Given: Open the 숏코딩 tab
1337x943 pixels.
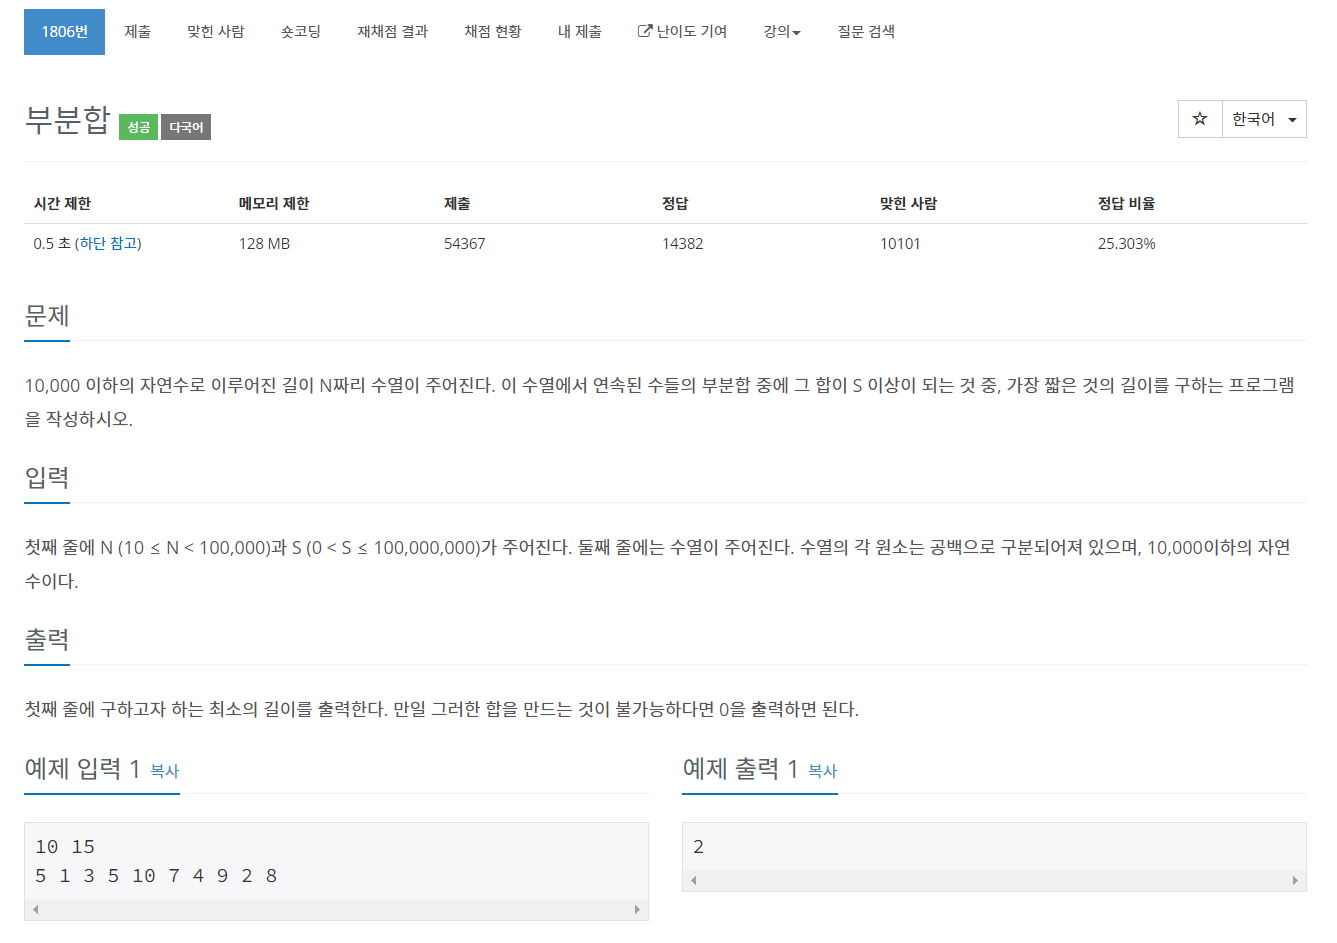Looking at the screenshot, I should [301, 32].
